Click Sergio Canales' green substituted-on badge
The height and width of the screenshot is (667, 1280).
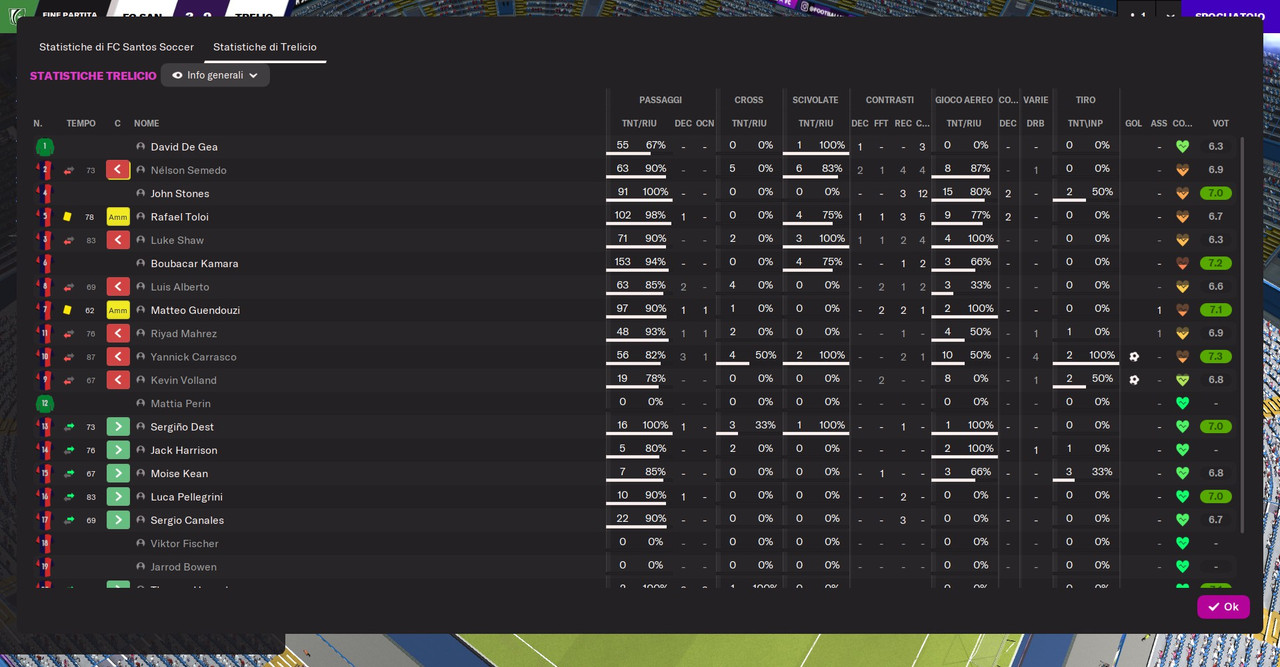click(118, 520)
